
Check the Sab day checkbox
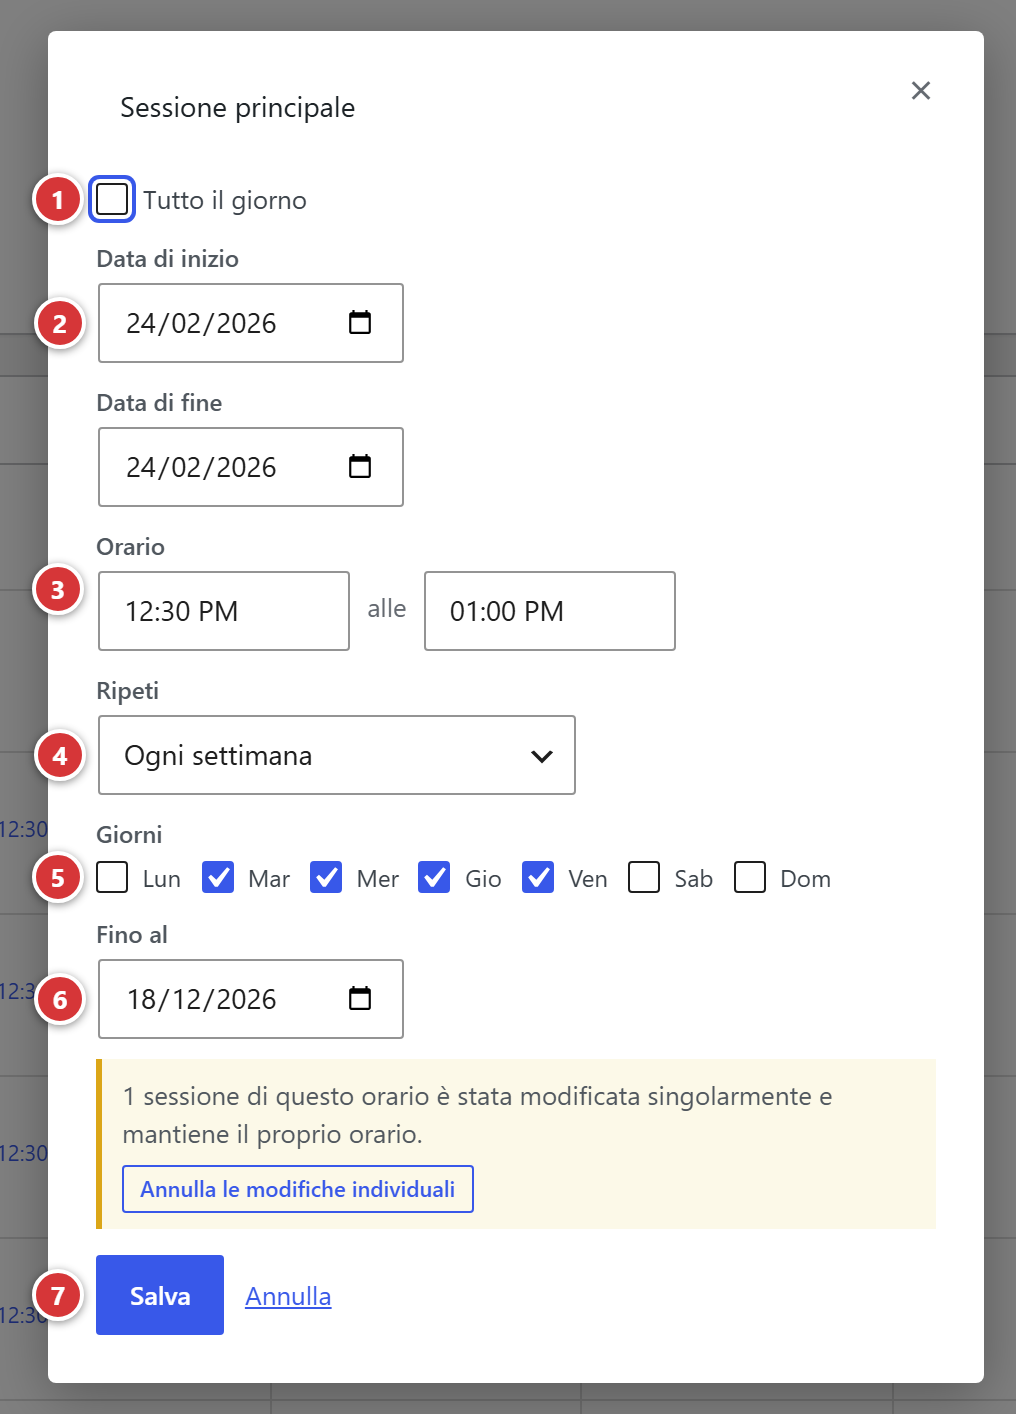click(x=644, y=877)
